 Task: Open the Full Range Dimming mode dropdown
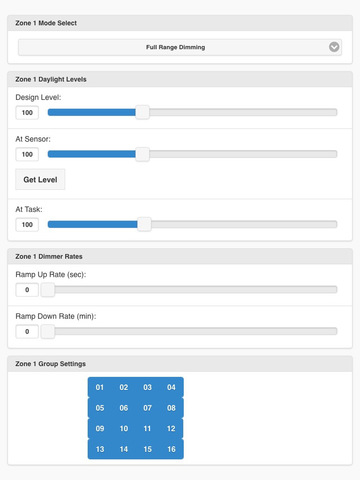pos(180,47)
